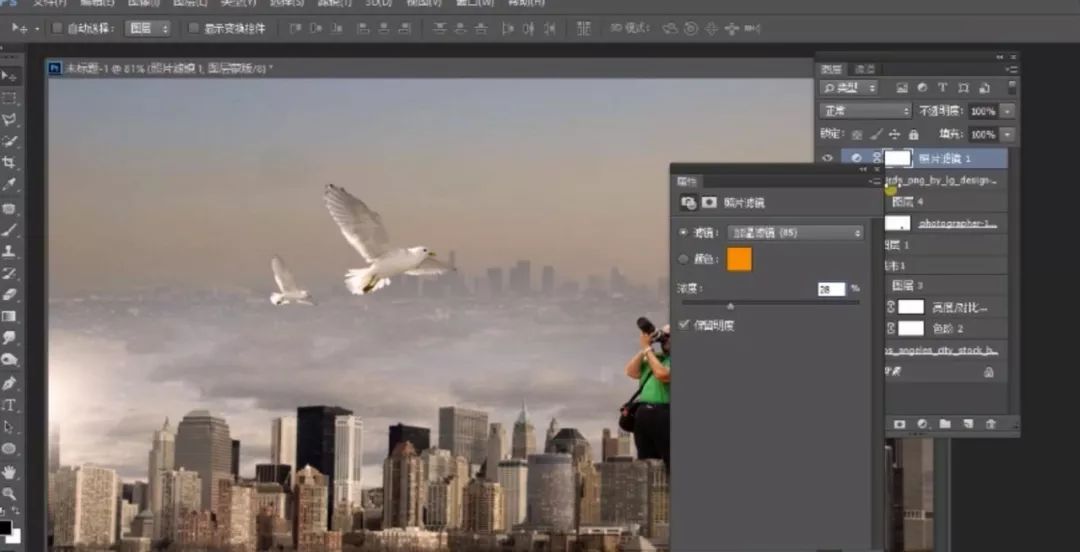
Task: Select the Eraser tool
Action: [x=10, y=294]
